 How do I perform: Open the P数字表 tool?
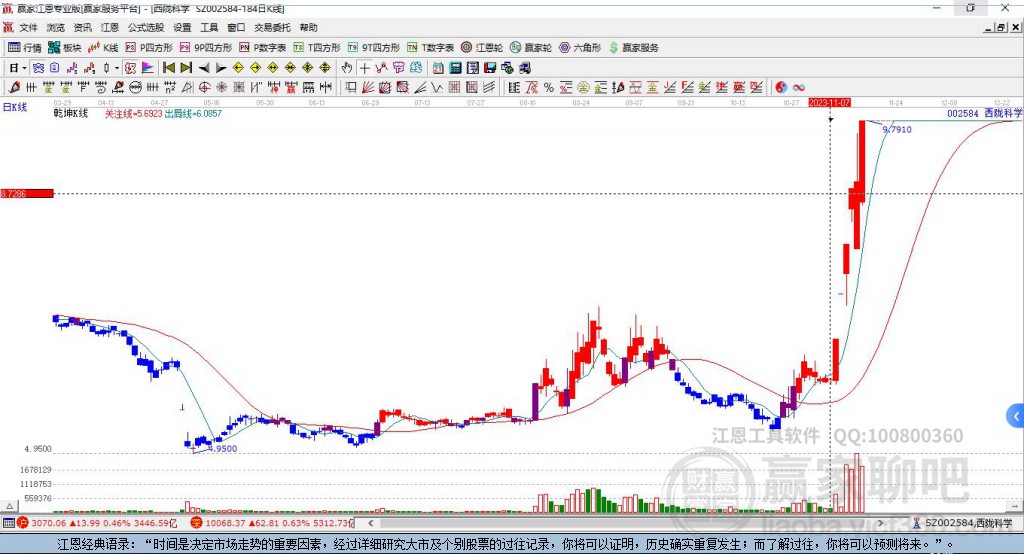[x=263, y=48]
